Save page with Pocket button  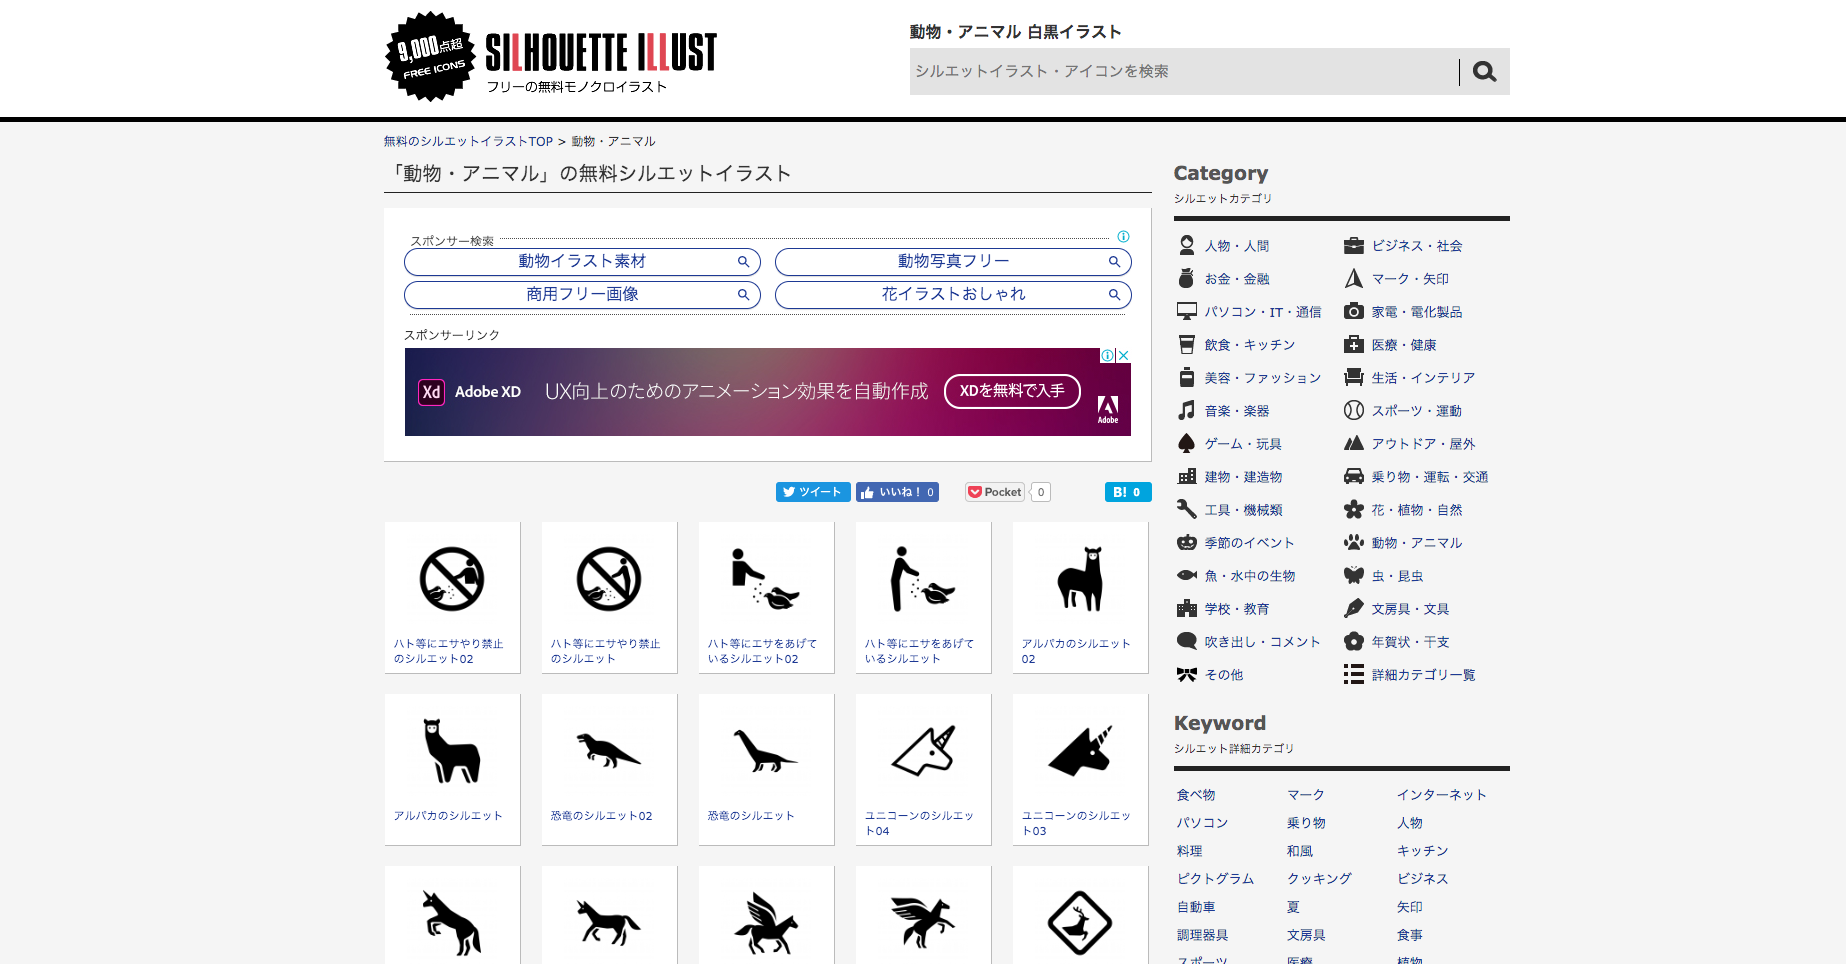[995, 492]
